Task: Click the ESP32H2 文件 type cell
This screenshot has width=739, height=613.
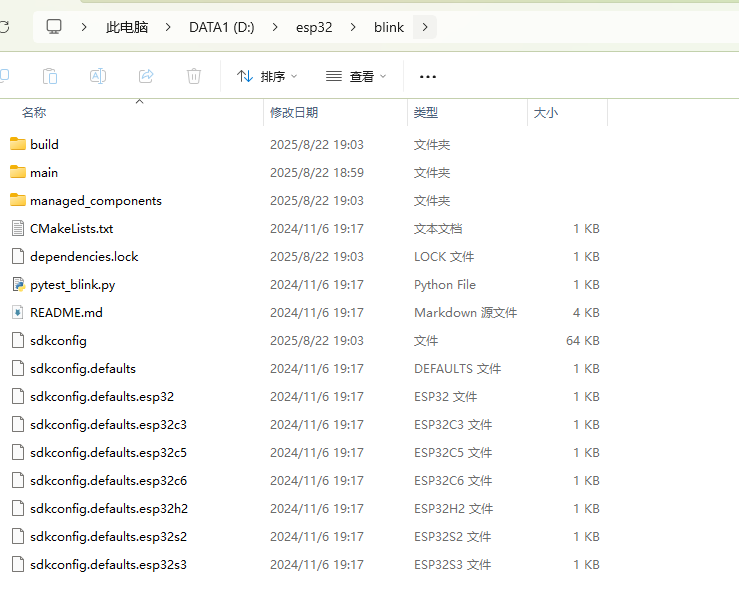Action: [453, 508]
